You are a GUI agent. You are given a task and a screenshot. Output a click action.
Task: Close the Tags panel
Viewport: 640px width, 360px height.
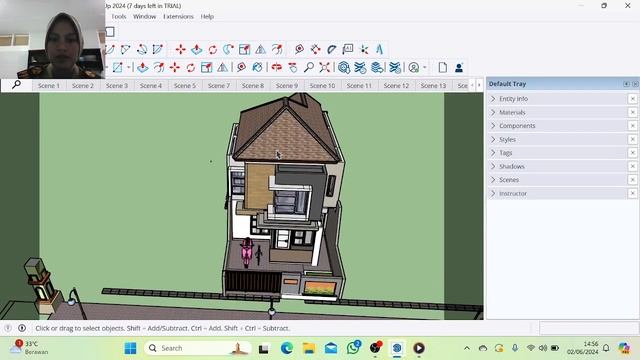click(x=633, y=153)
